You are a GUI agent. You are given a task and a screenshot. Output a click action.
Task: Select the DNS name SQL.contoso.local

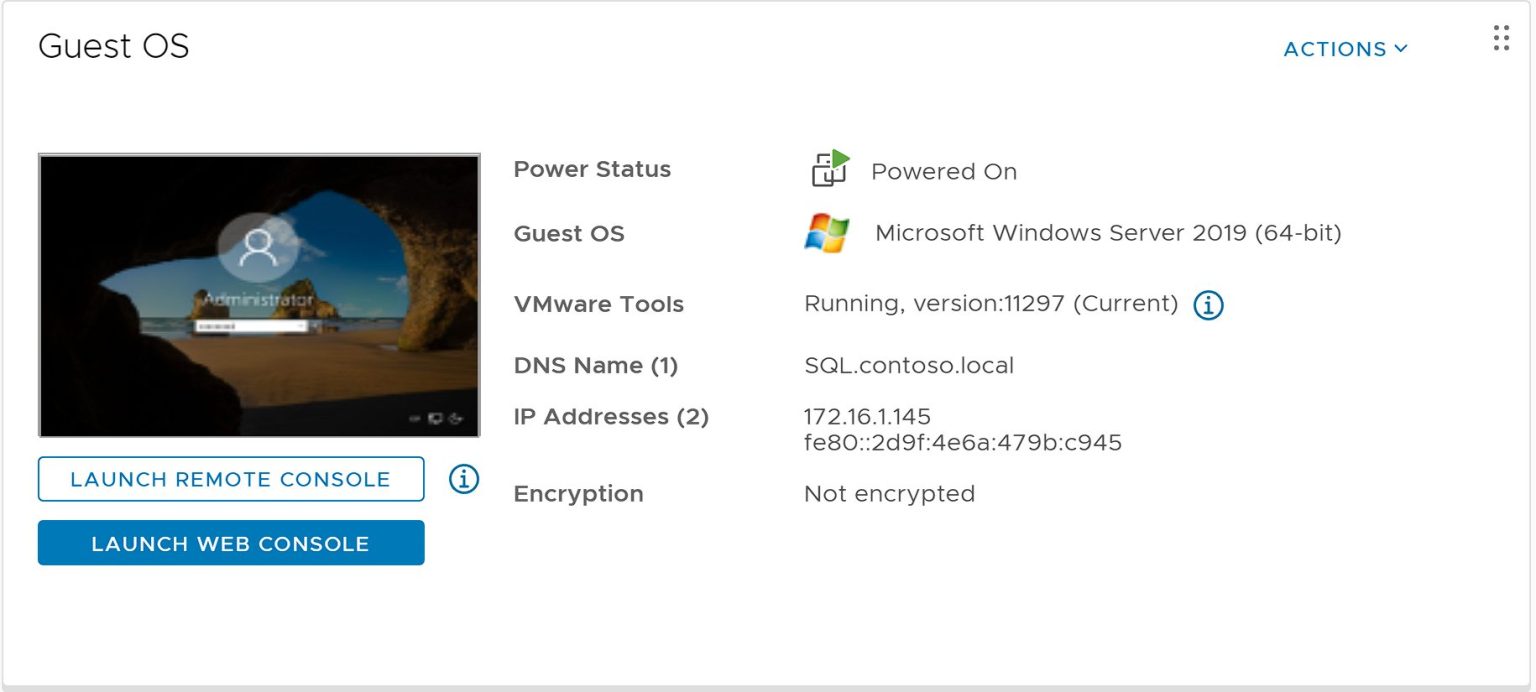pyautogui.click(x=908, y=365)
